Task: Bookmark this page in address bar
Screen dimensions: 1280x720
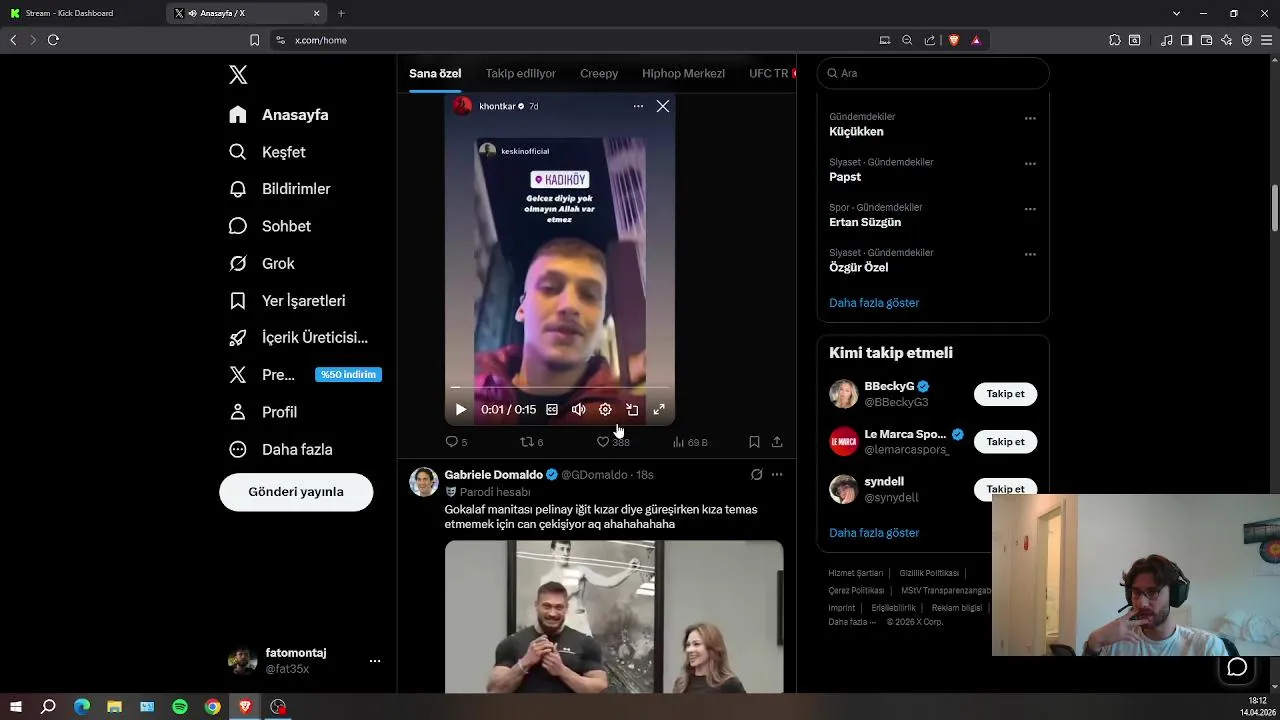Action: click(254, 40)
